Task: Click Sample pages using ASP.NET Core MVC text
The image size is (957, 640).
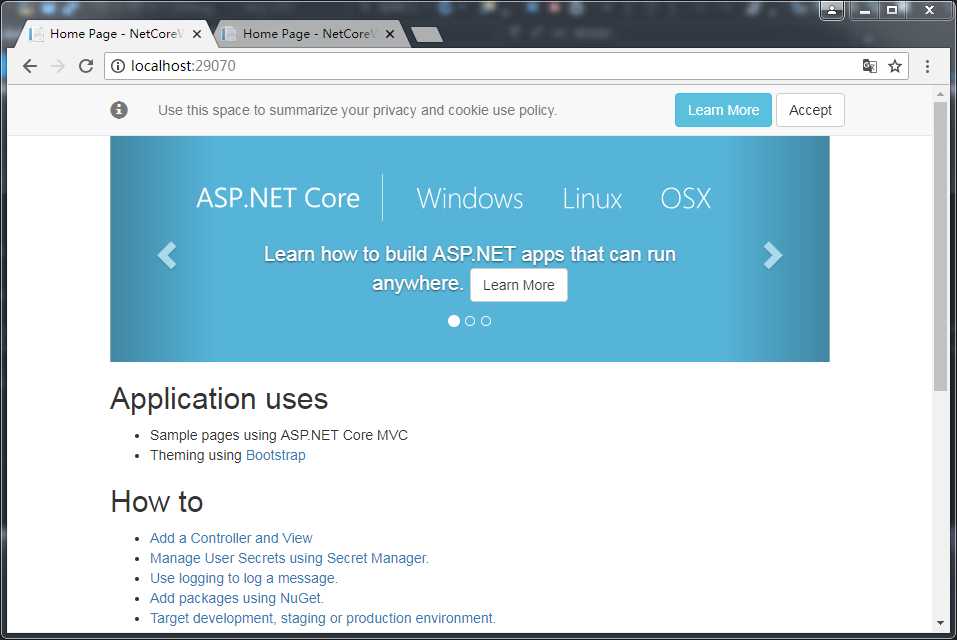Action: coord(279,435)
